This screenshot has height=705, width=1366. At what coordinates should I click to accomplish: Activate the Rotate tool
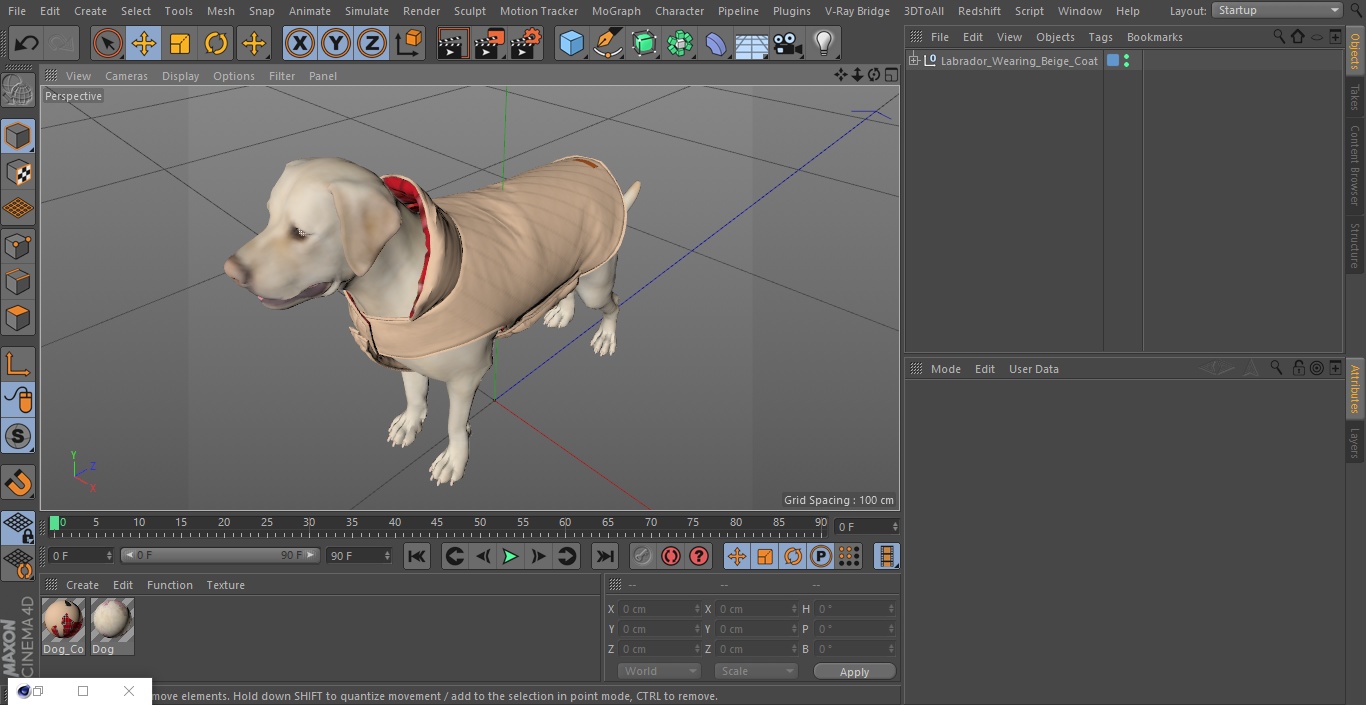[216, 43]
